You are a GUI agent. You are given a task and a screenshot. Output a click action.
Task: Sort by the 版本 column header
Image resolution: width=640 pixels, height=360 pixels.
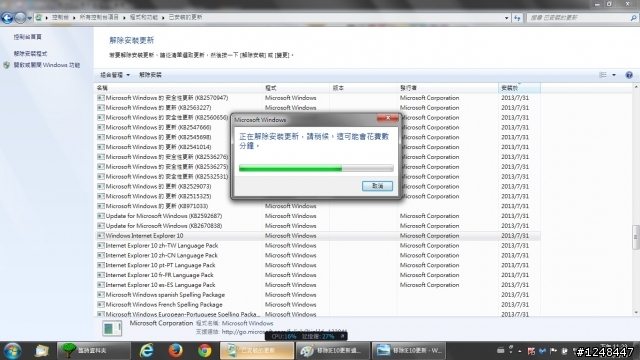[x=363, y=88]
